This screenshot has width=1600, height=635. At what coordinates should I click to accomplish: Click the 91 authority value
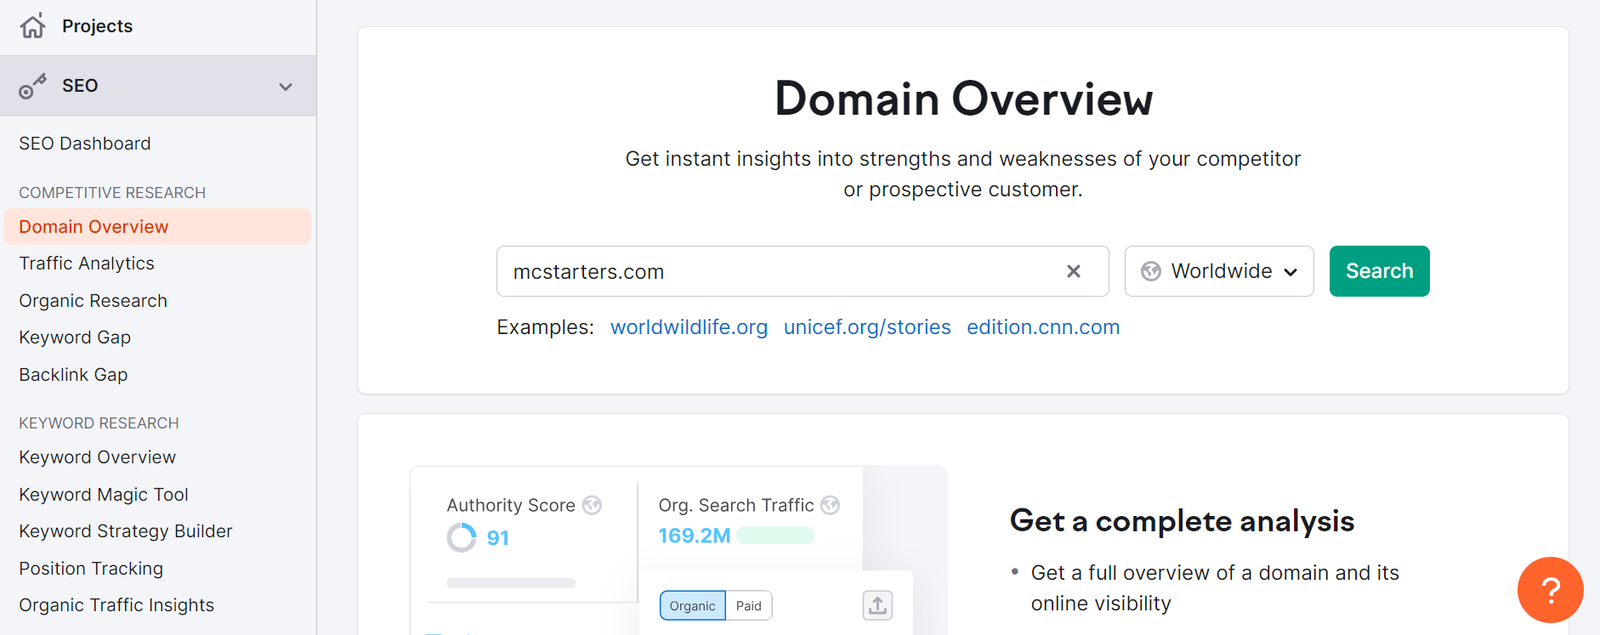click(x=498, y=538)
